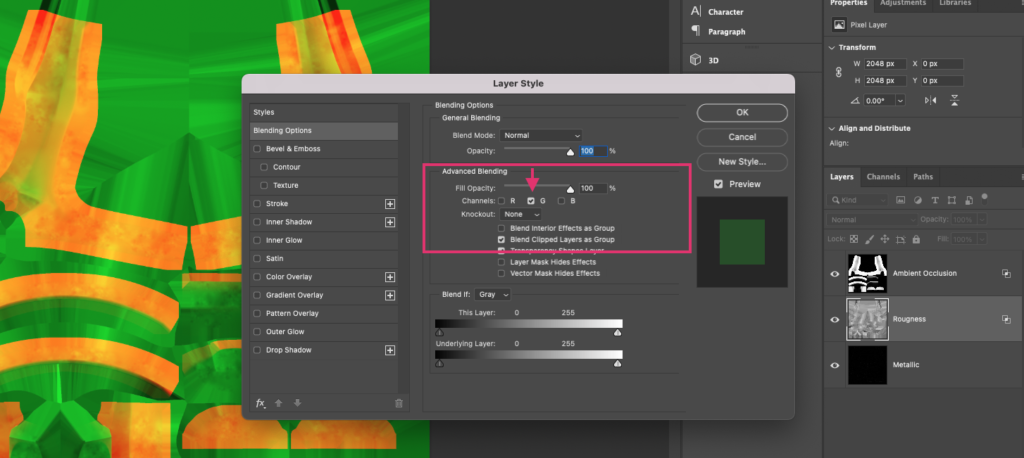Image resolution: width=1024 pixels, height=458 pixels.
Task: Switch to the Libraries tab
Action: (x=954, y=3)
